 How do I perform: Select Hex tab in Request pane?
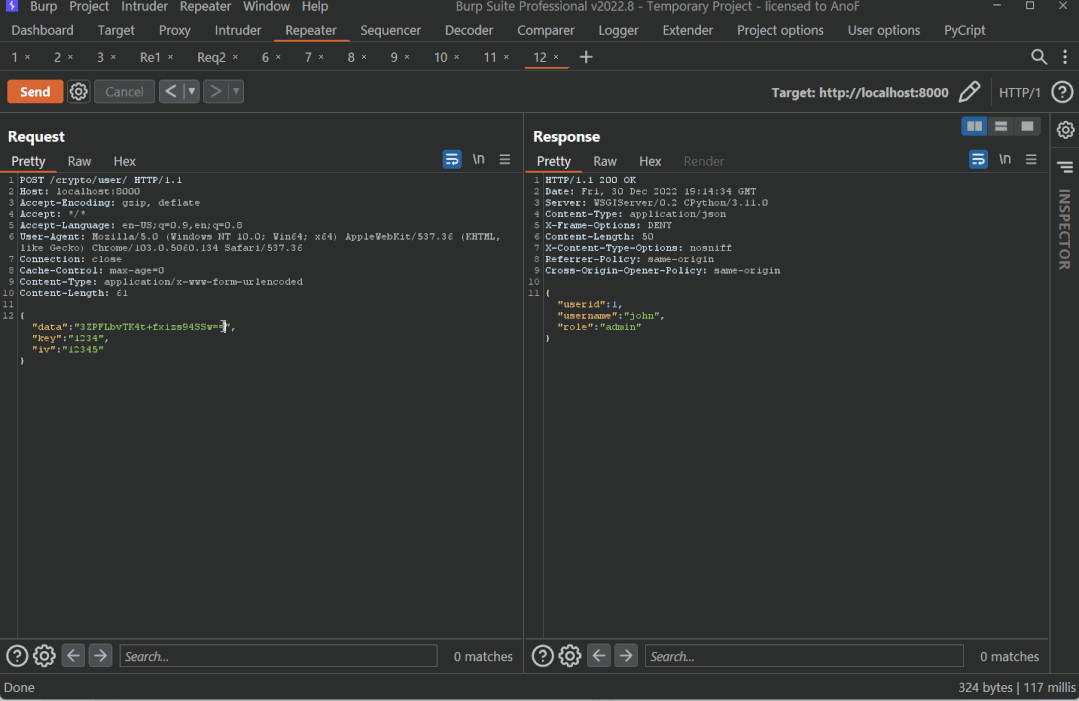[x=125, y=161]
